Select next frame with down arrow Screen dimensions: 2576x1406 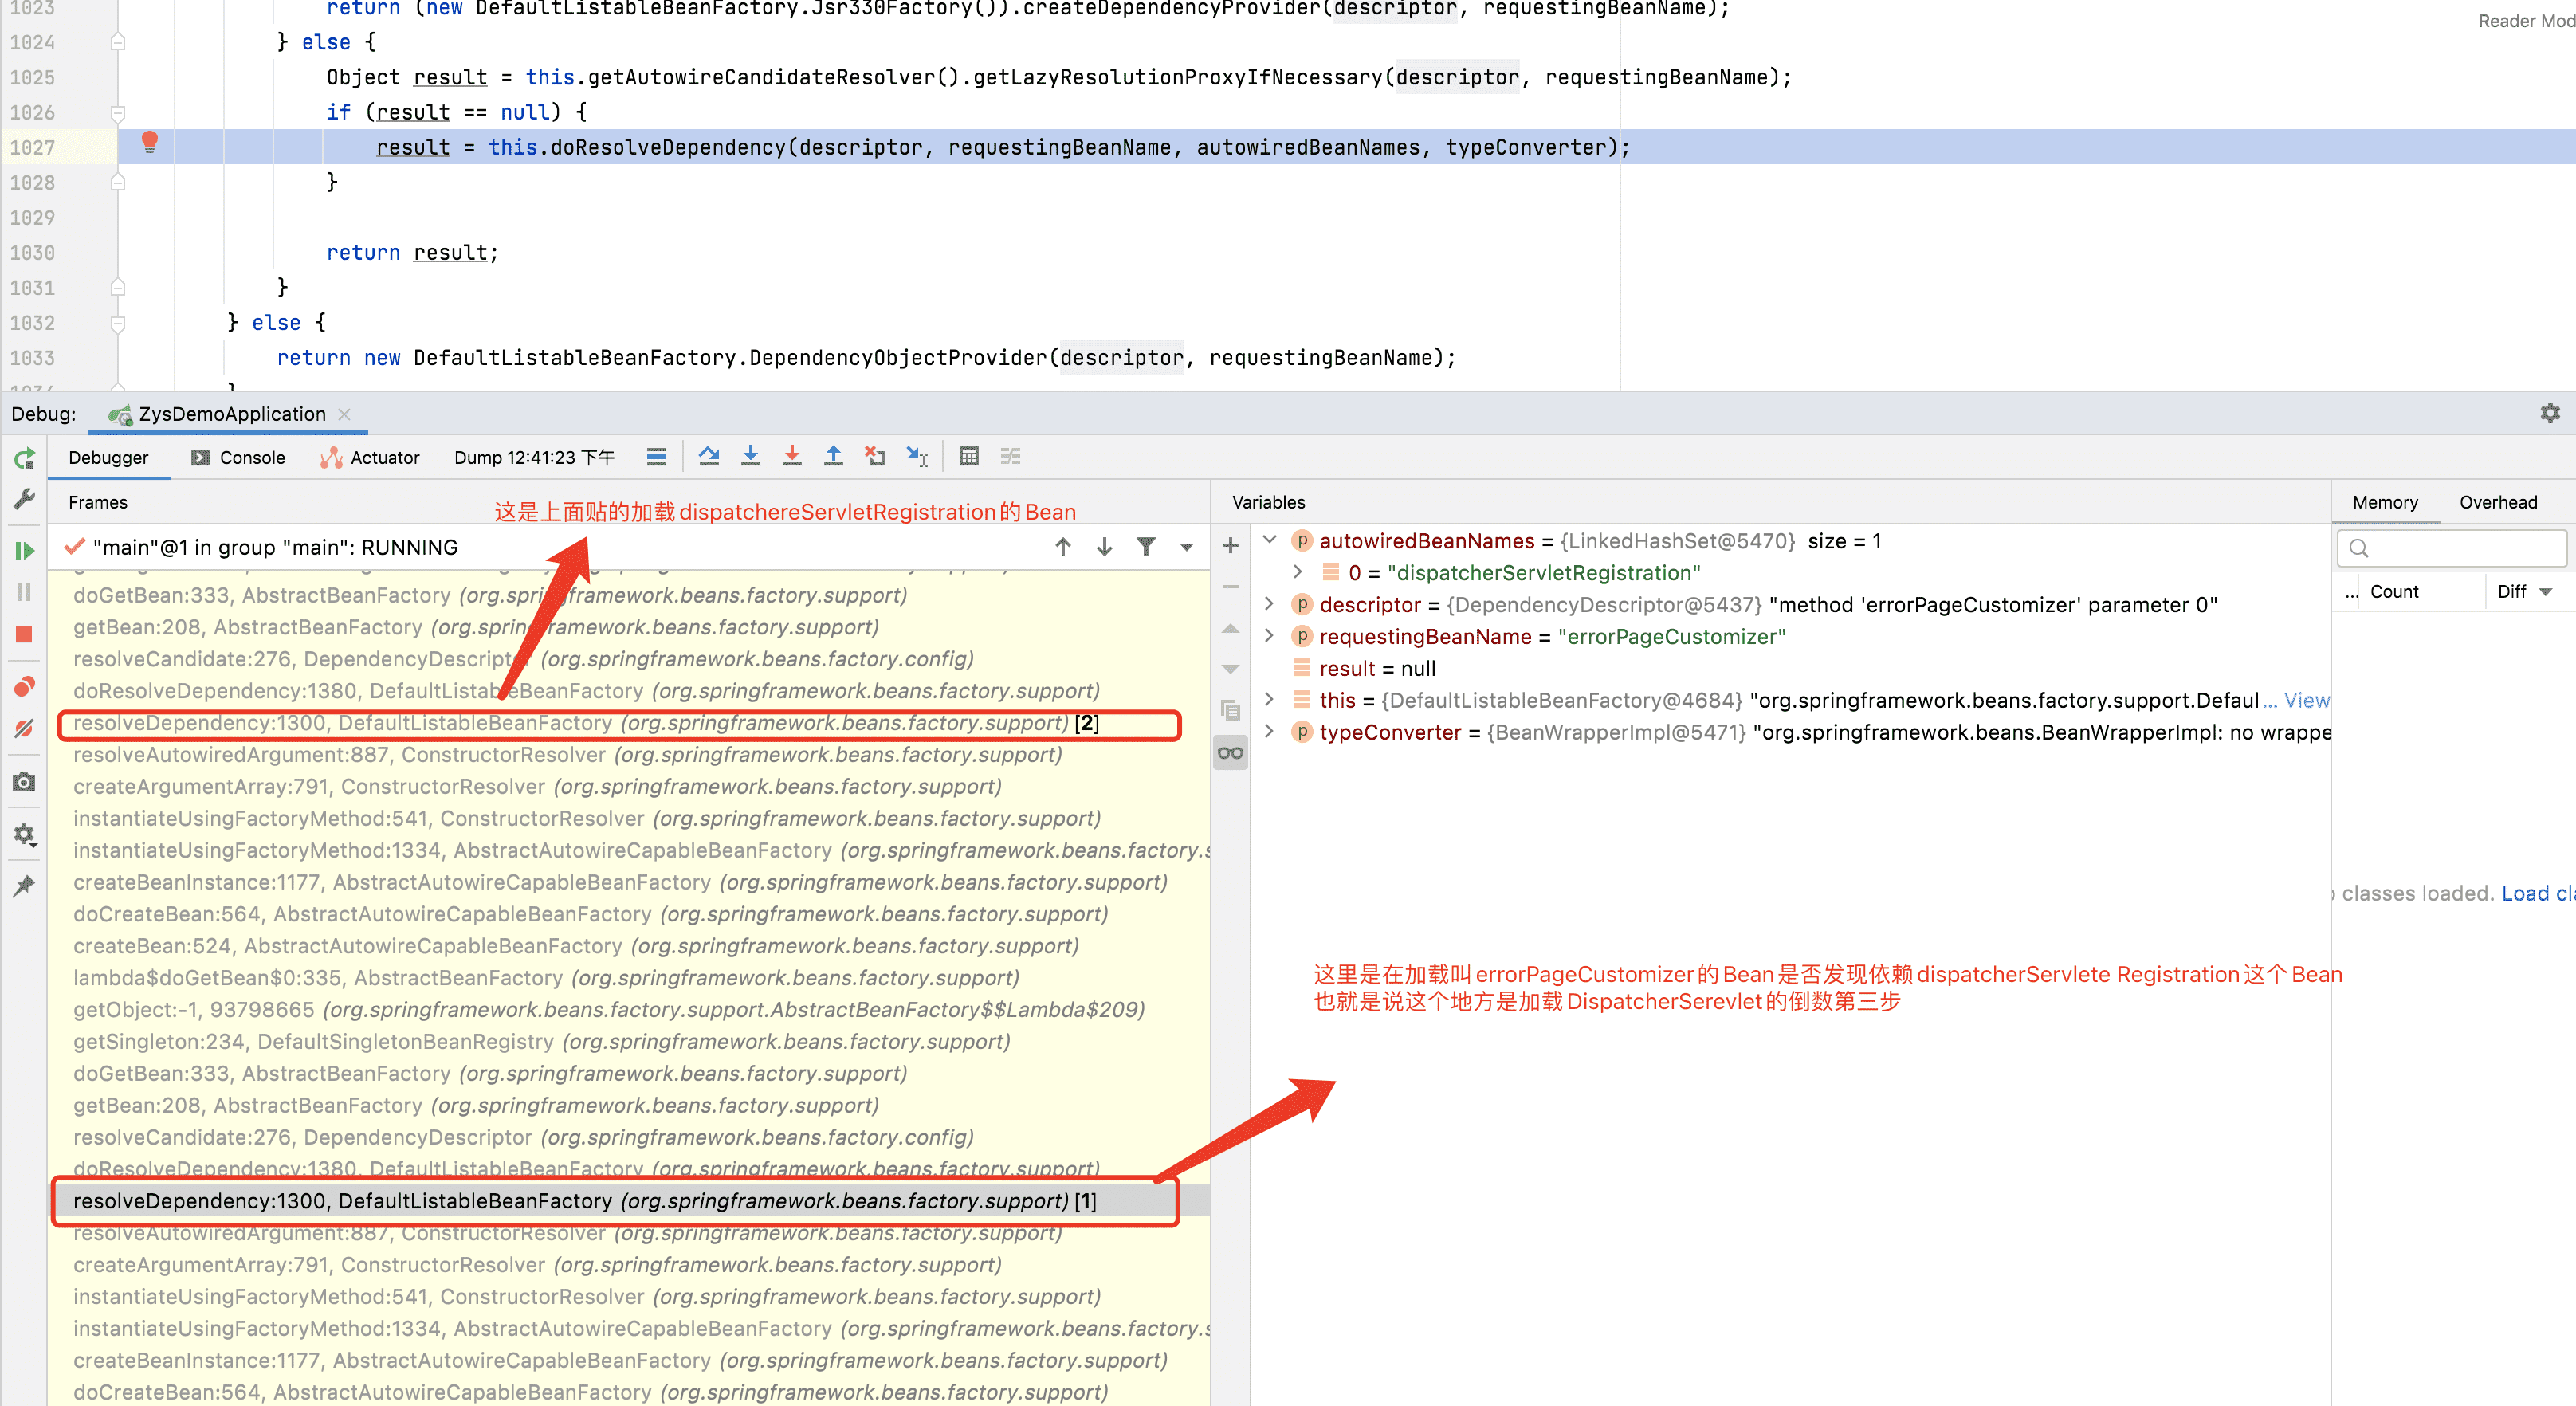pyautogui.click(x=1104, y=546)
